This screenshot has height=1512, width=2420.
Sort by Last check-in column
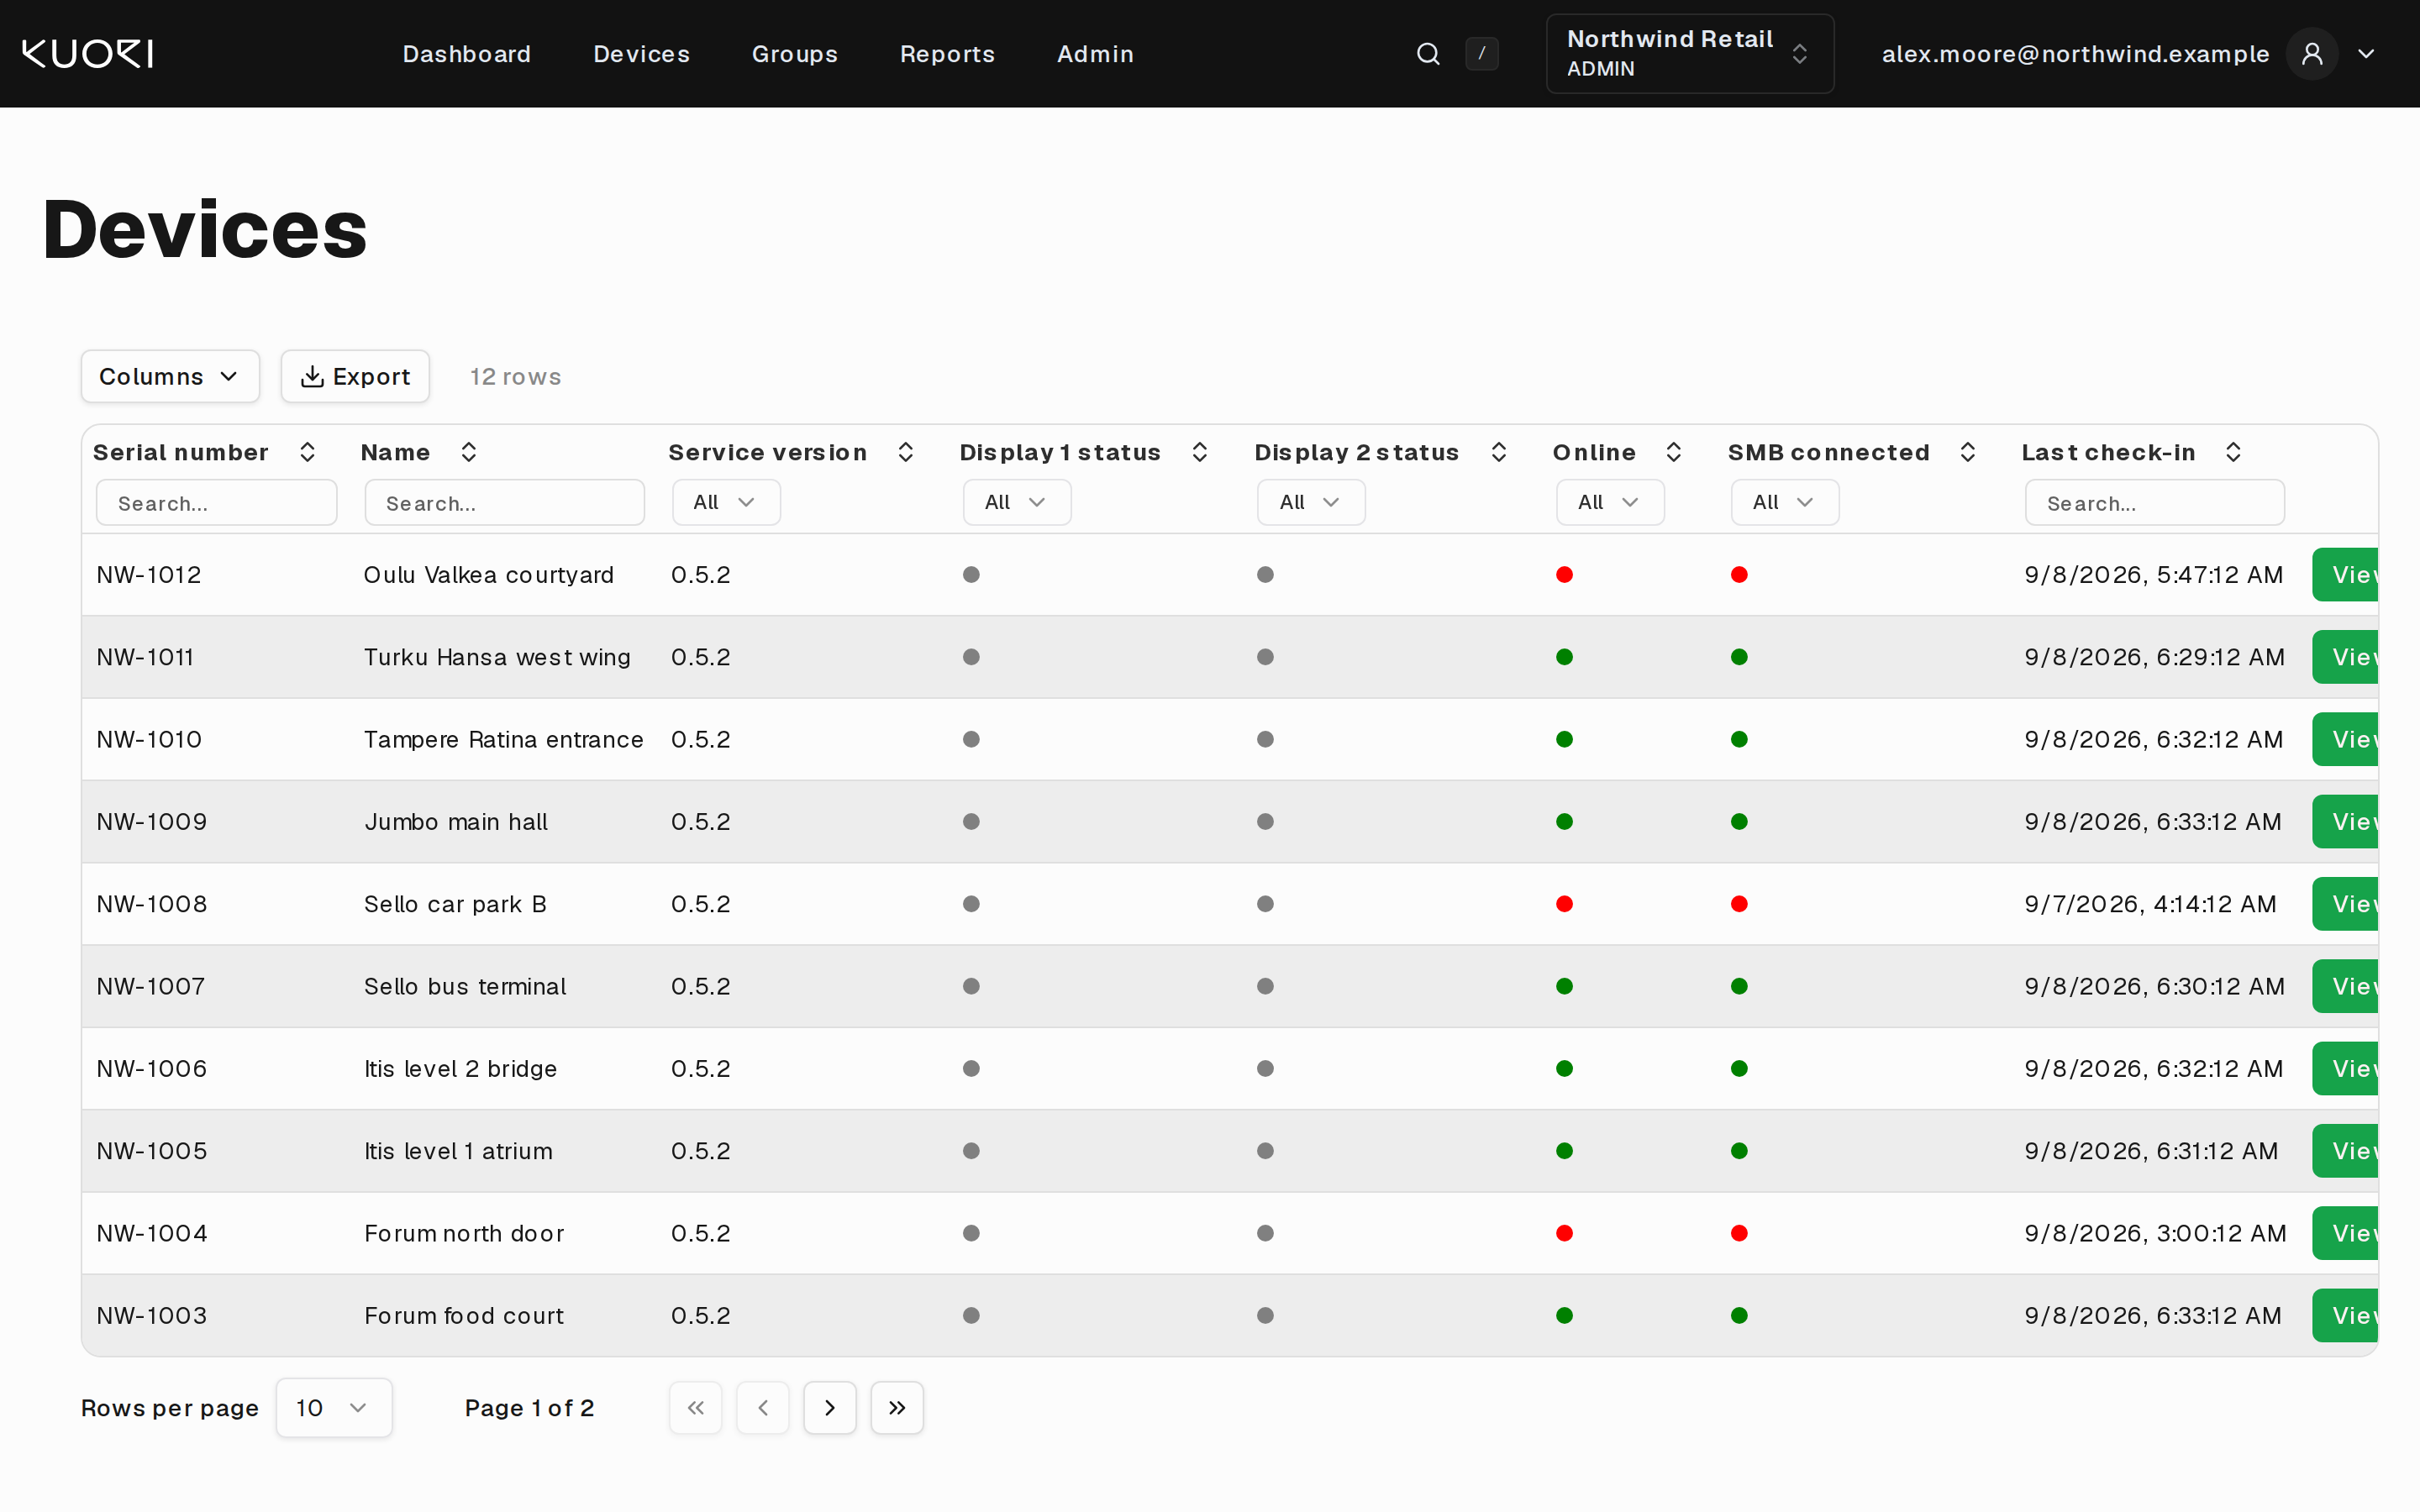point(2234,452)
